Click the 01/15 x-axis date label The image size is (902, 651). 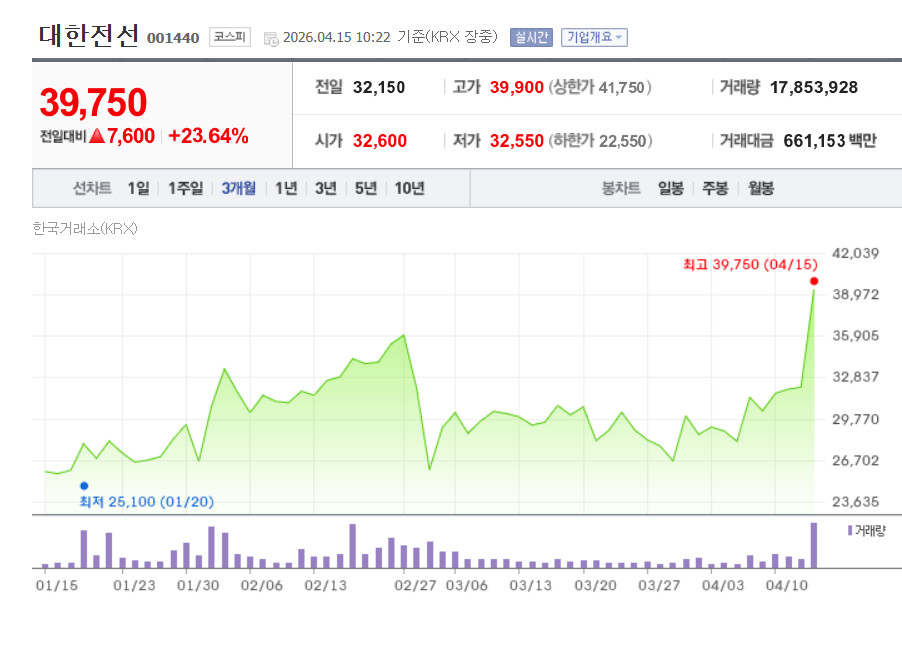(x=56, y=585)
